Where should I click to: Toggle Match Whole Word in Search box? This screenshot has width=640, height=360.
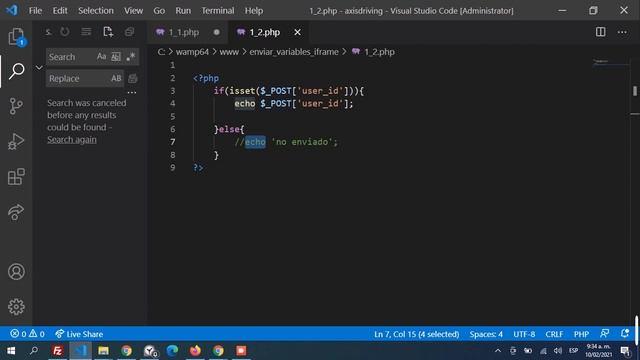tap(116, 57)
